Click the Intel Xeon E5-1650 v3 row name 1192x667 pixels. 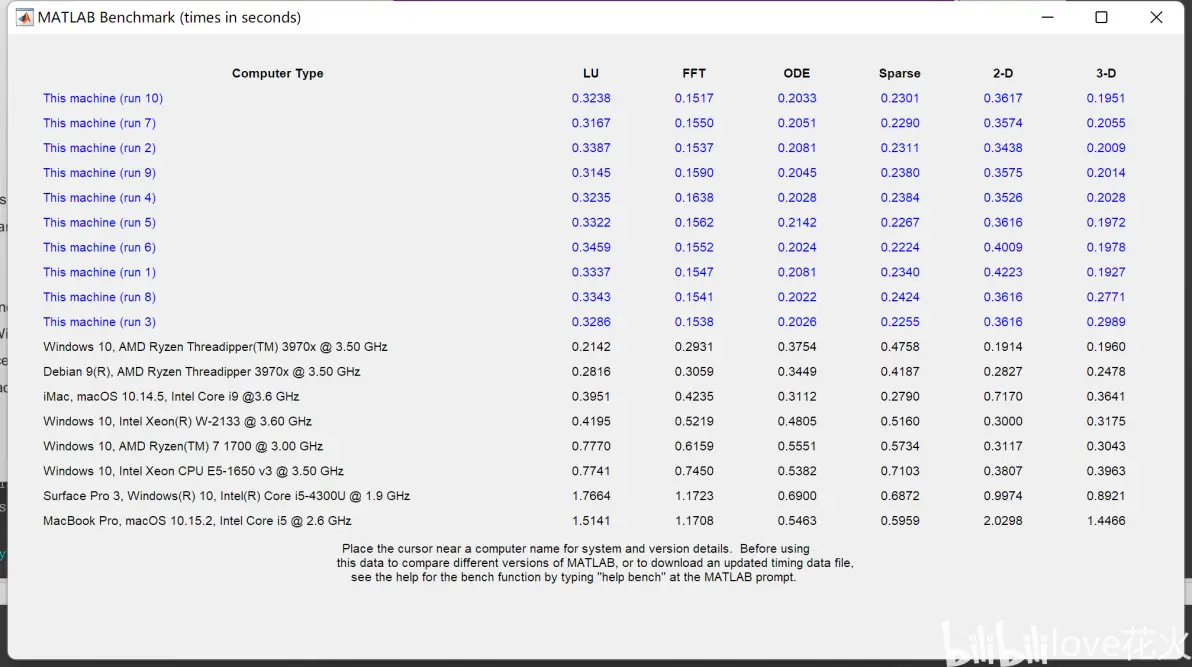coord(193,471)
